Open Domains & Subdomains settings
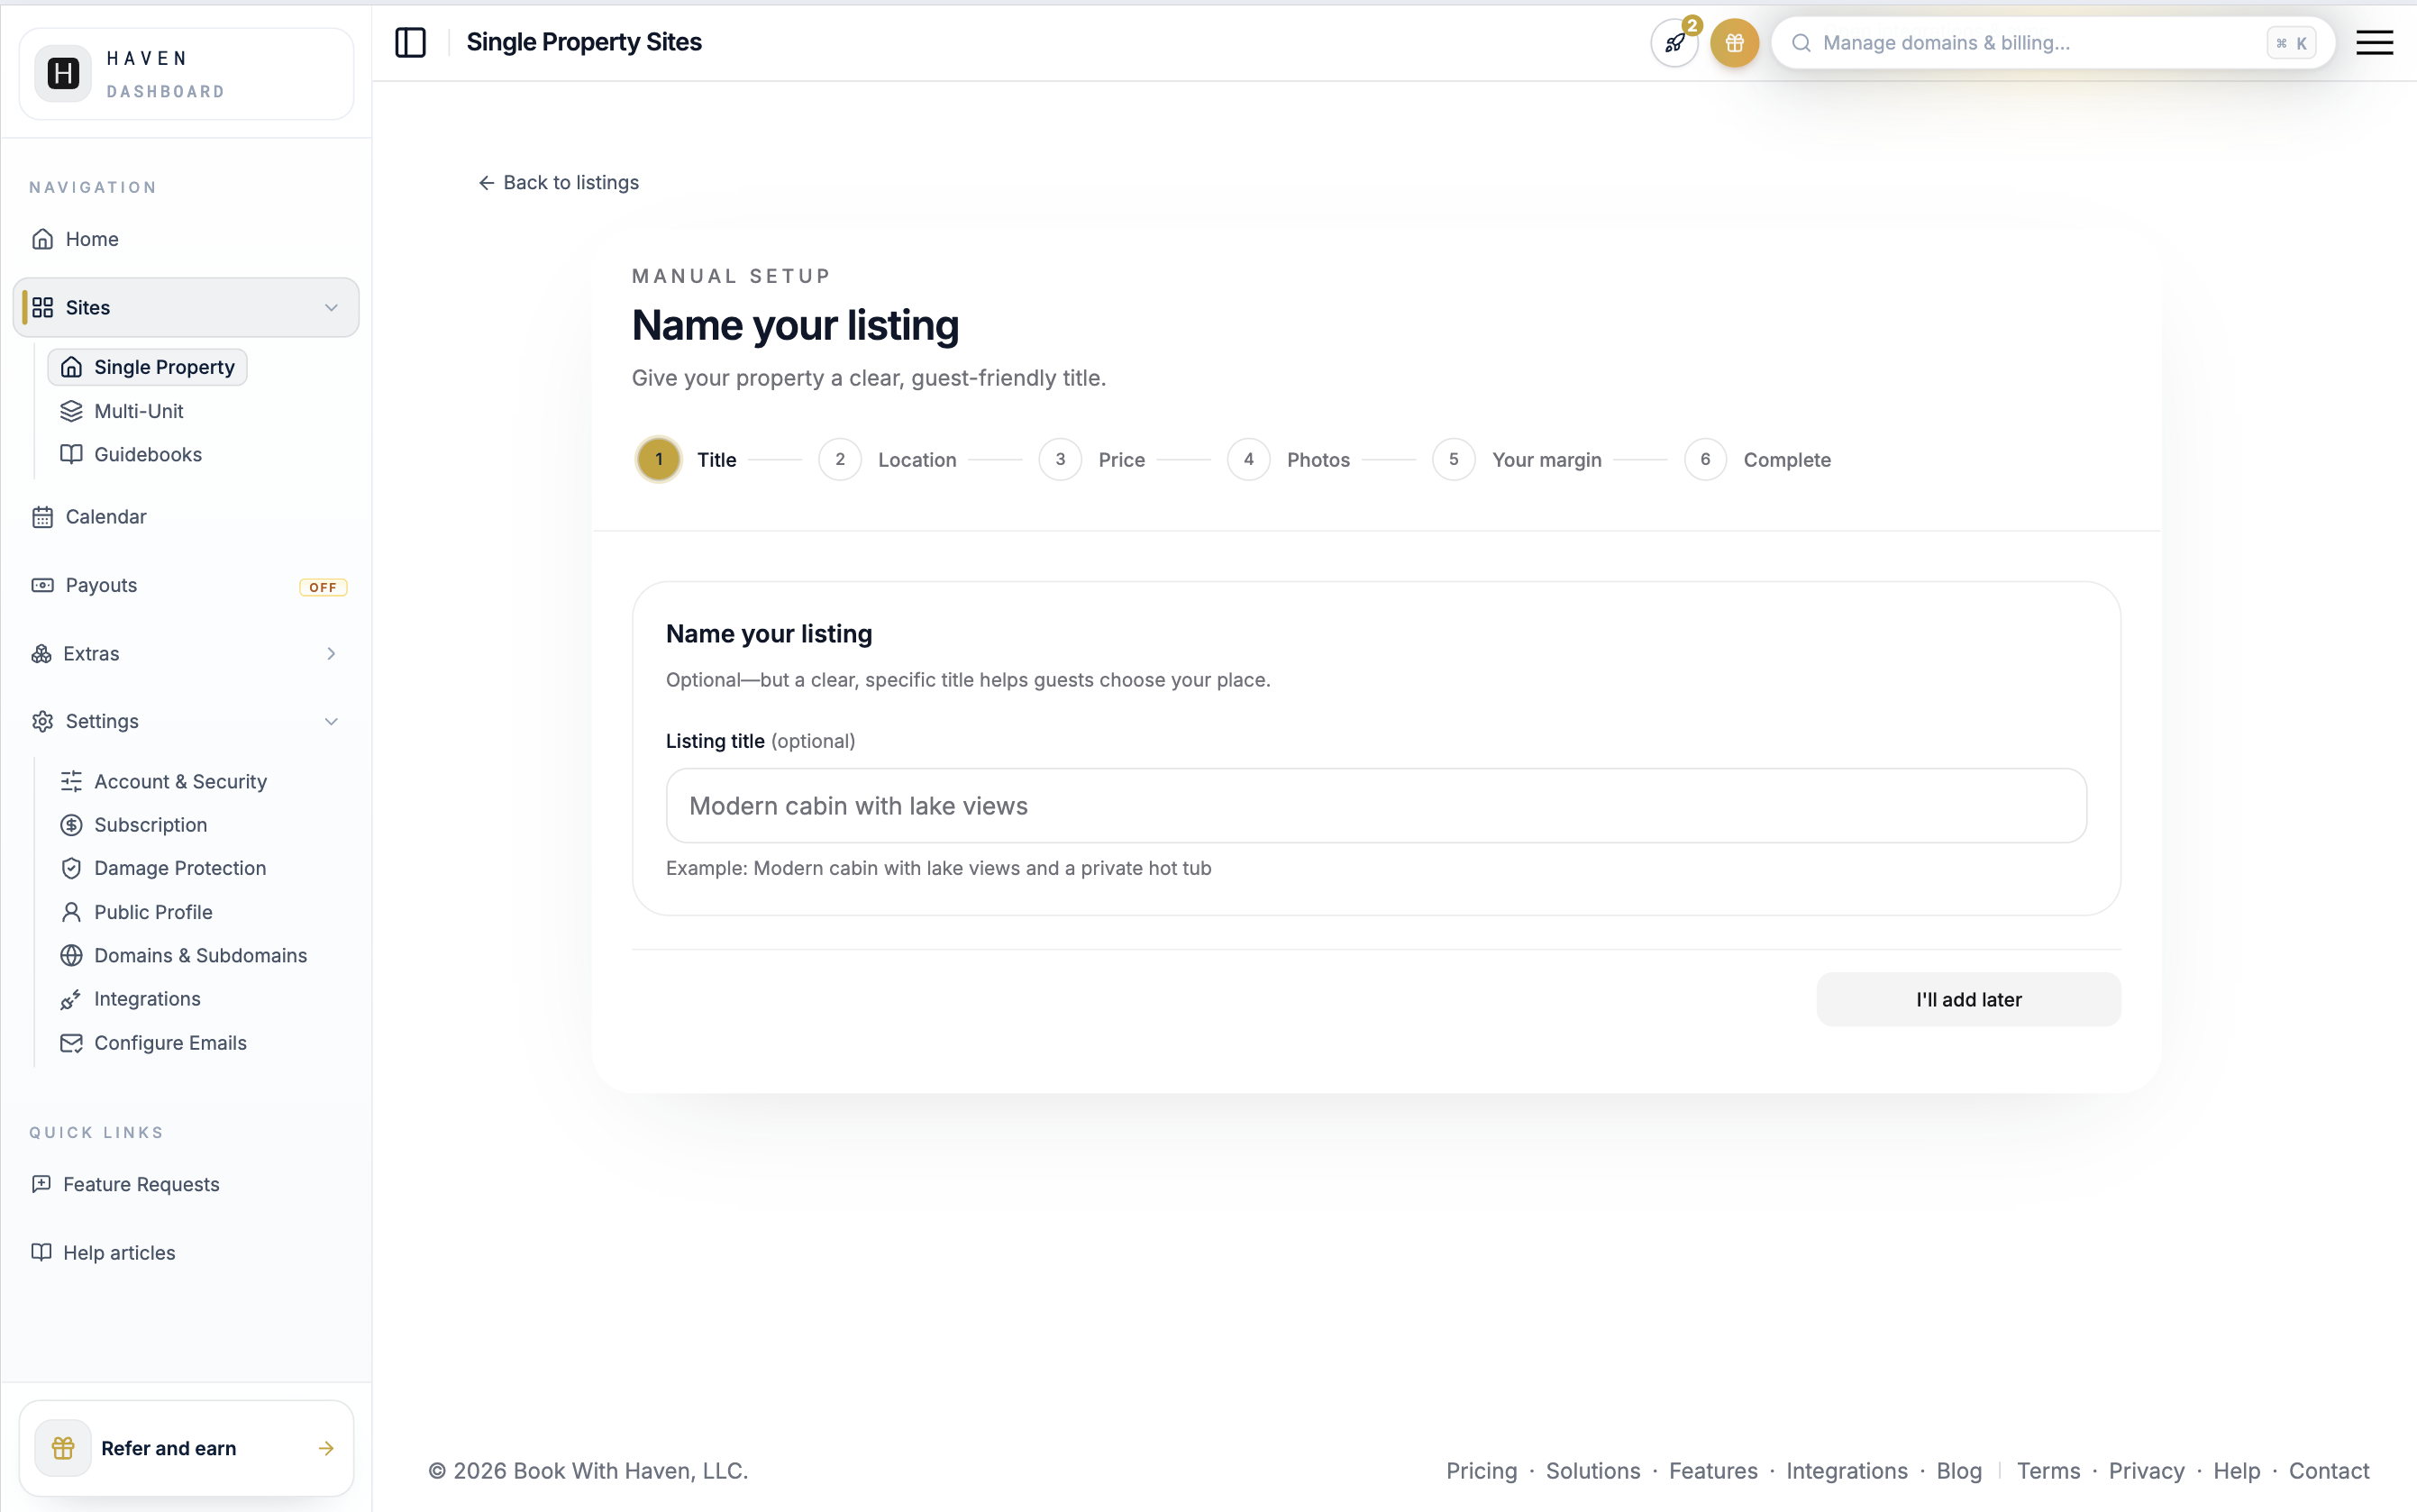The width and height of the screenshot is (2417, 1512). [x=184, y=955]
